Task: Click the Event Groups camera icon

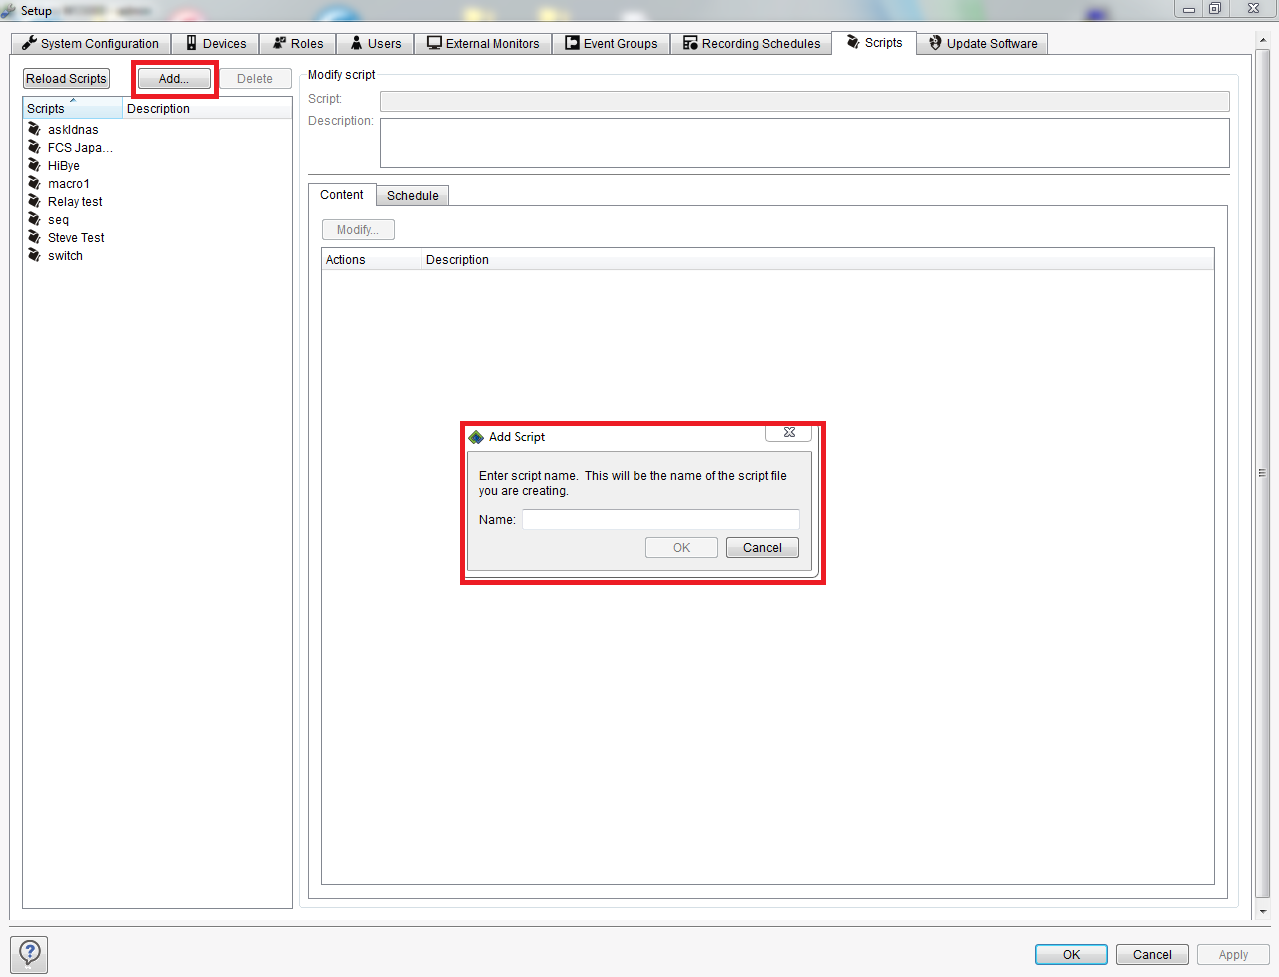Action: [573, 43]
